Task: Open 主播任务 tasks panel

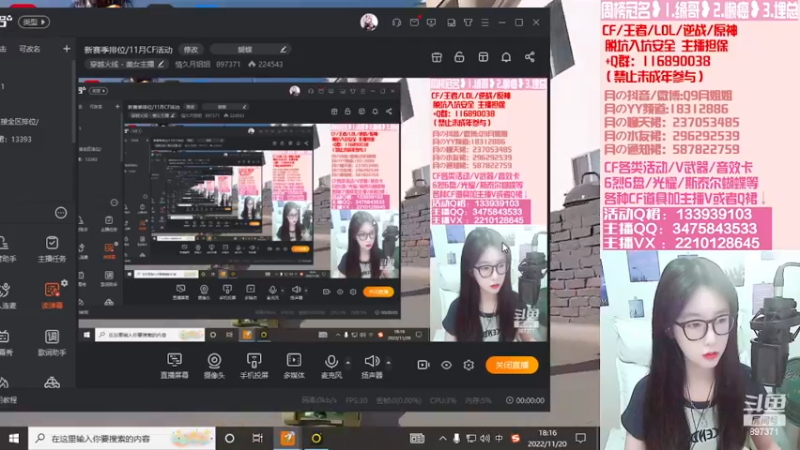Action: click(x=52, y=249)
